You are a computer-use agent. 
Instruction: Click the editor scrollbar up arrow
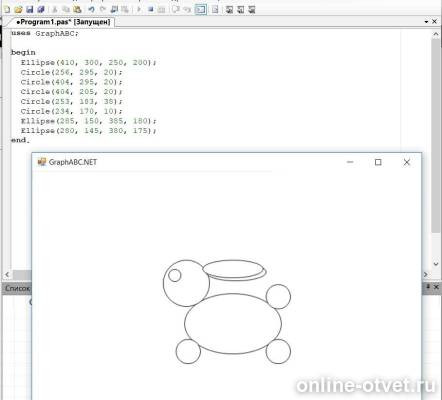coord(436,34)
